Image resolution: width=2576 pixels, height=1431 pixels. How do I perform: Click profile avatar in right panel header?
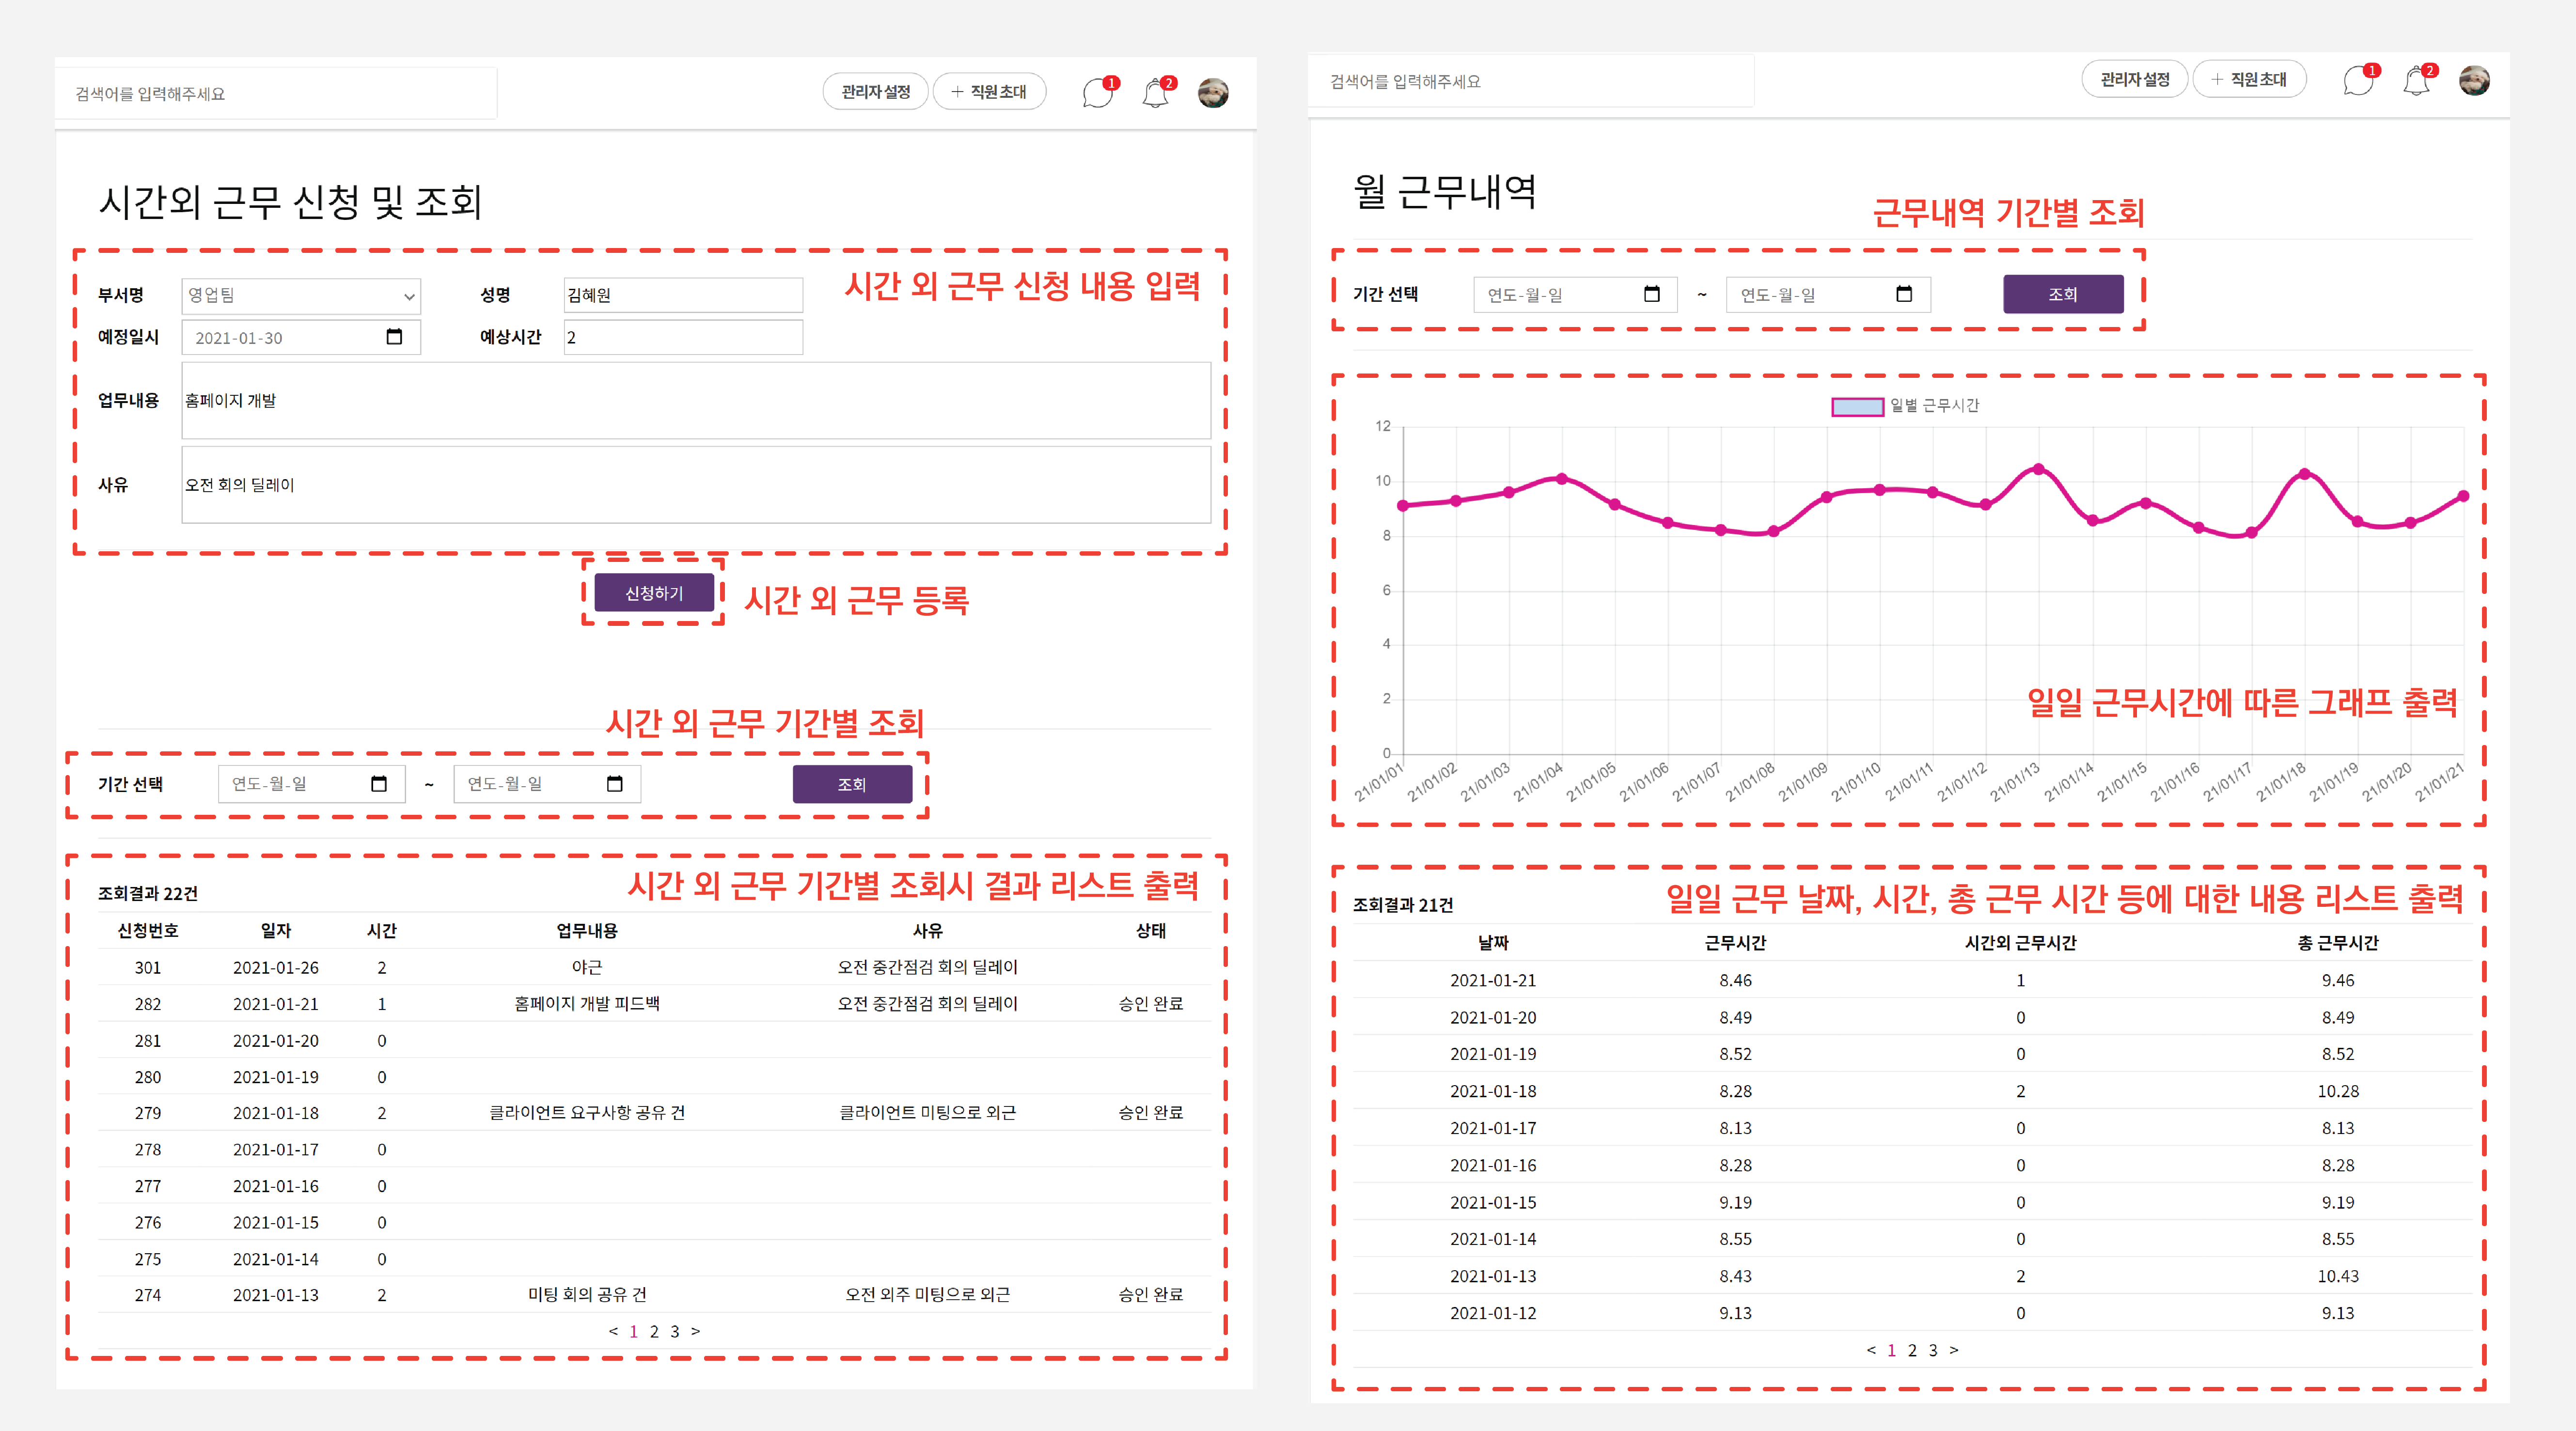(2474, 81)
